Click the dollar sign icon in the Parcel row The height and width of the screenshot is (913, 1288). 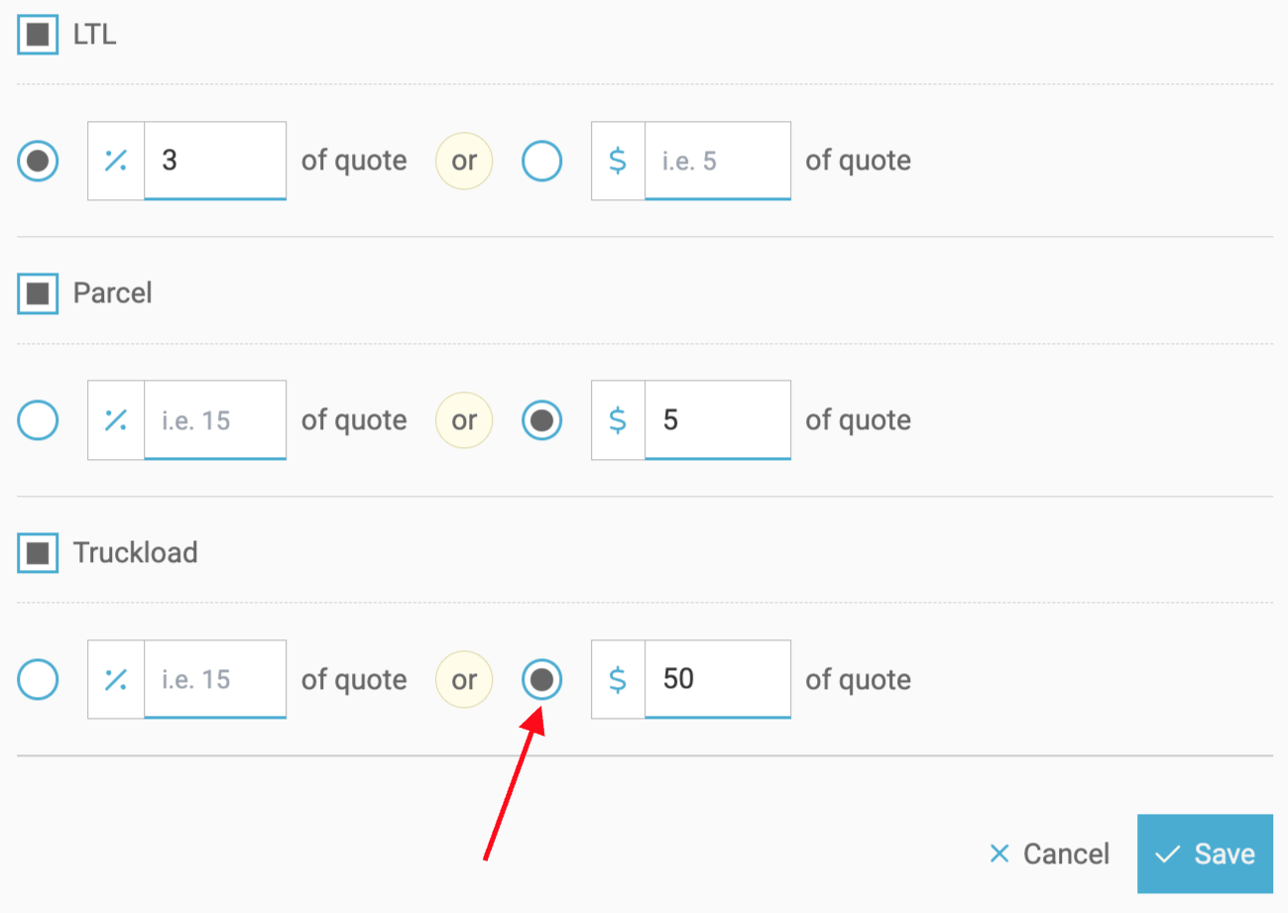click(618, 420)
